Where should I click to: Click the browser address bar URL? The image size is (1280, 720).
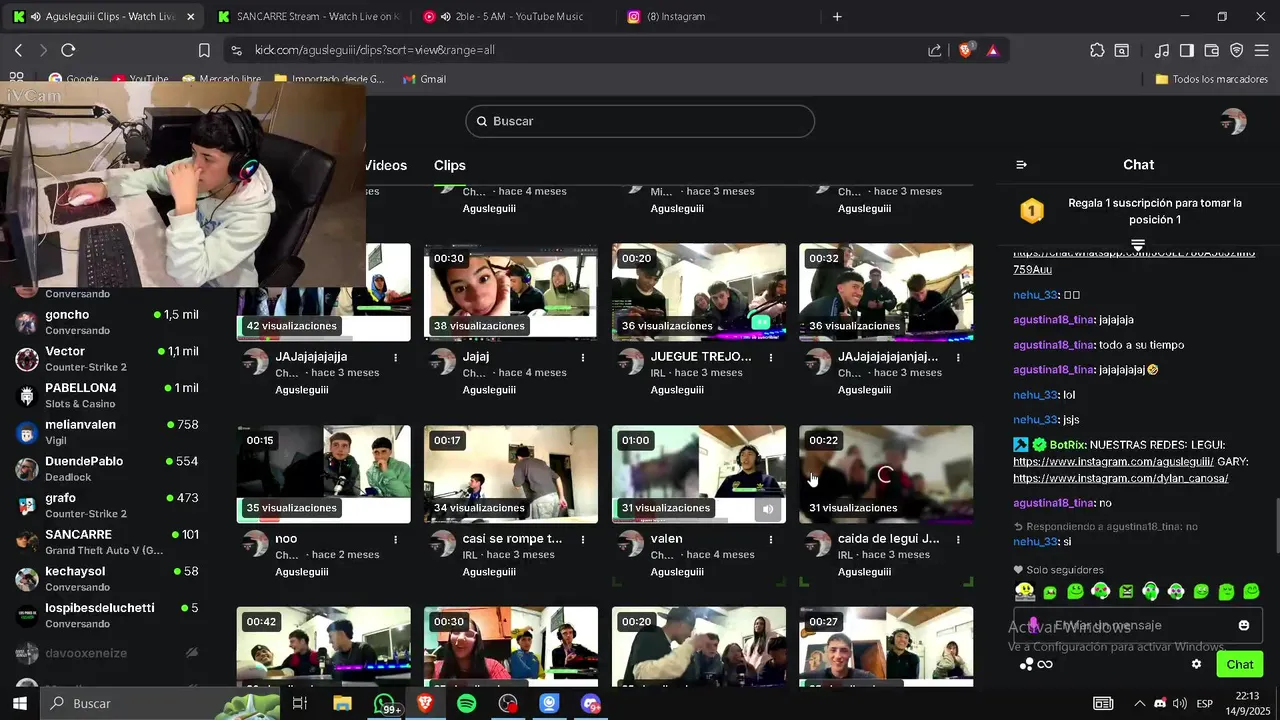point(375,50)
